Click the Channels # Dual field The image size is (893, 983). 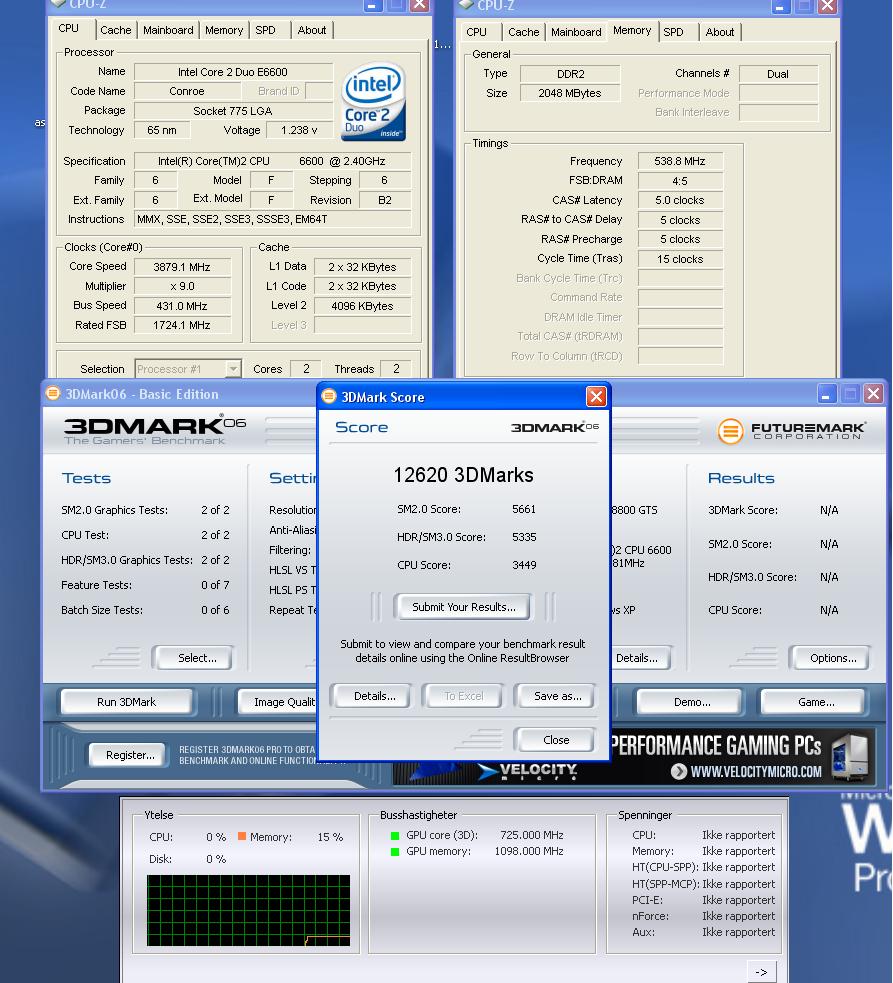778,74
